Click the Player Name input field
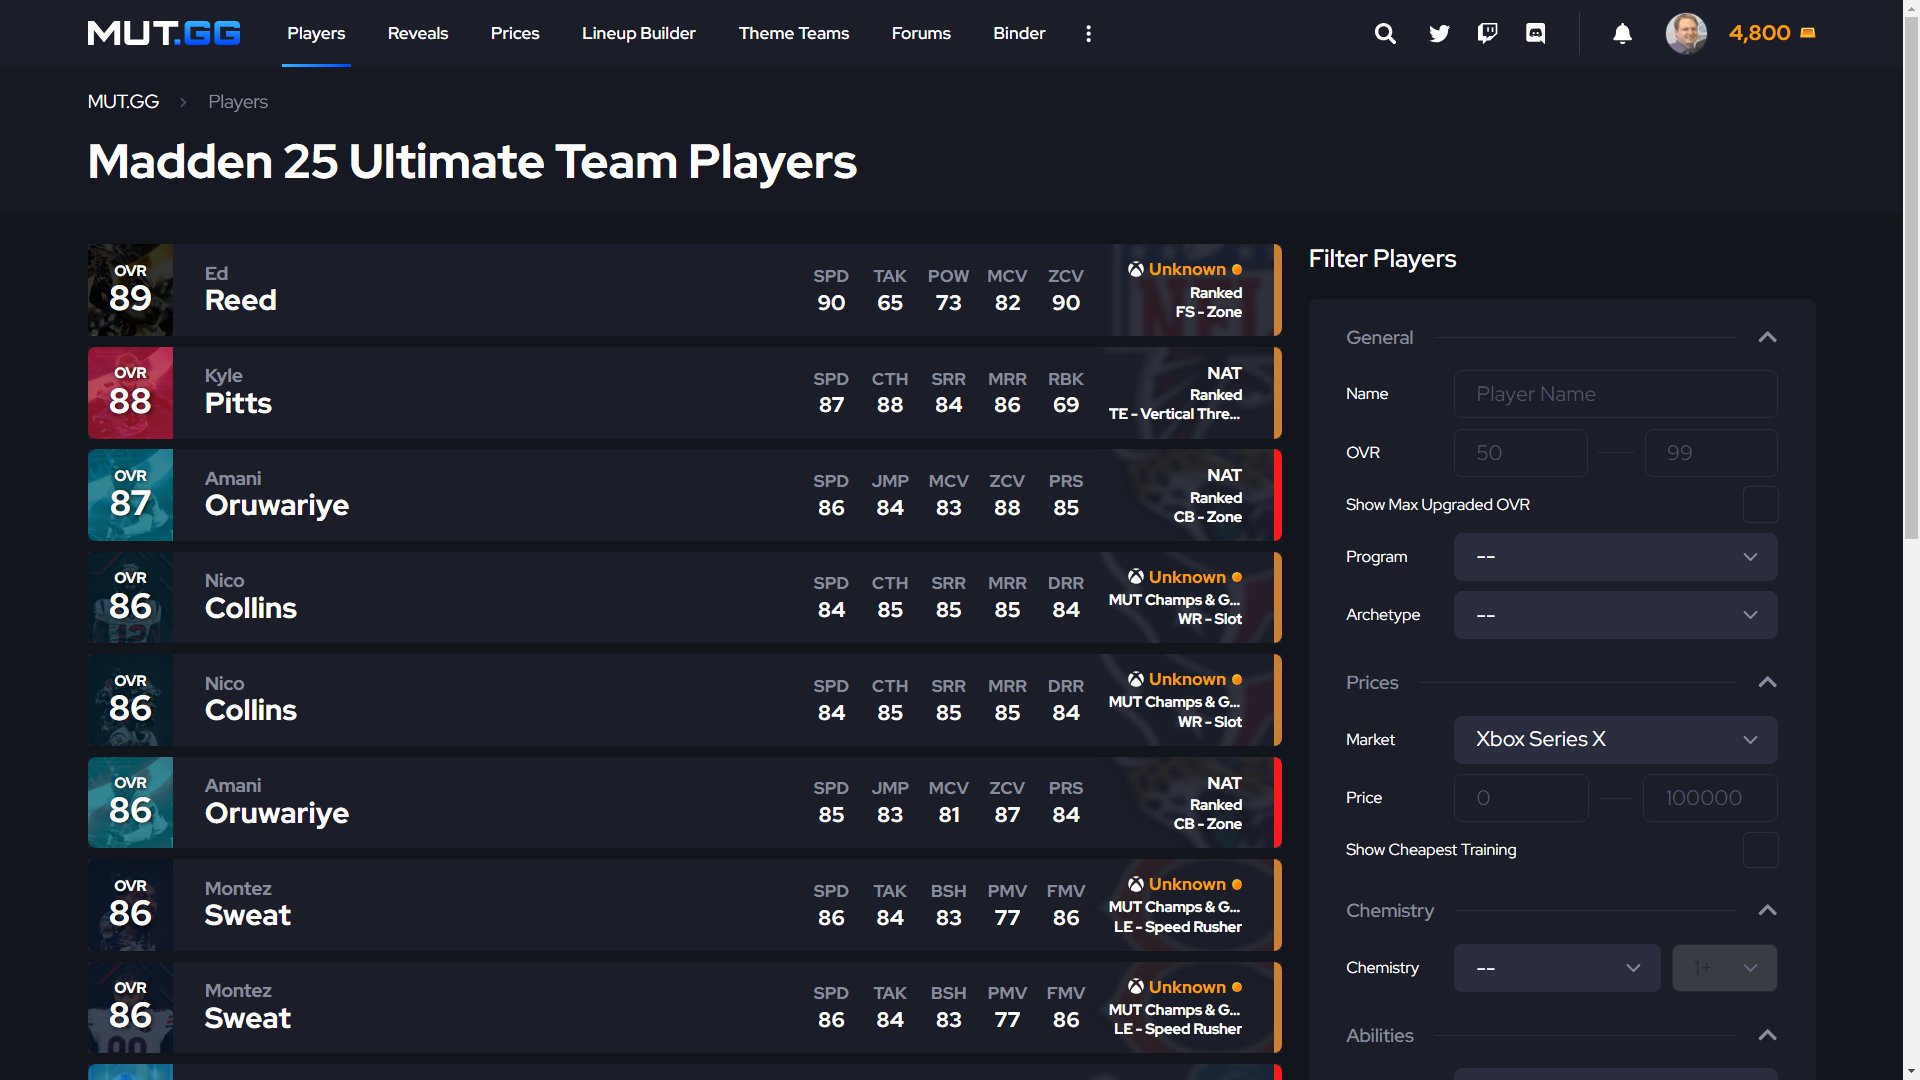The image size is (1920, 1080). click(x=1615, y=394)
